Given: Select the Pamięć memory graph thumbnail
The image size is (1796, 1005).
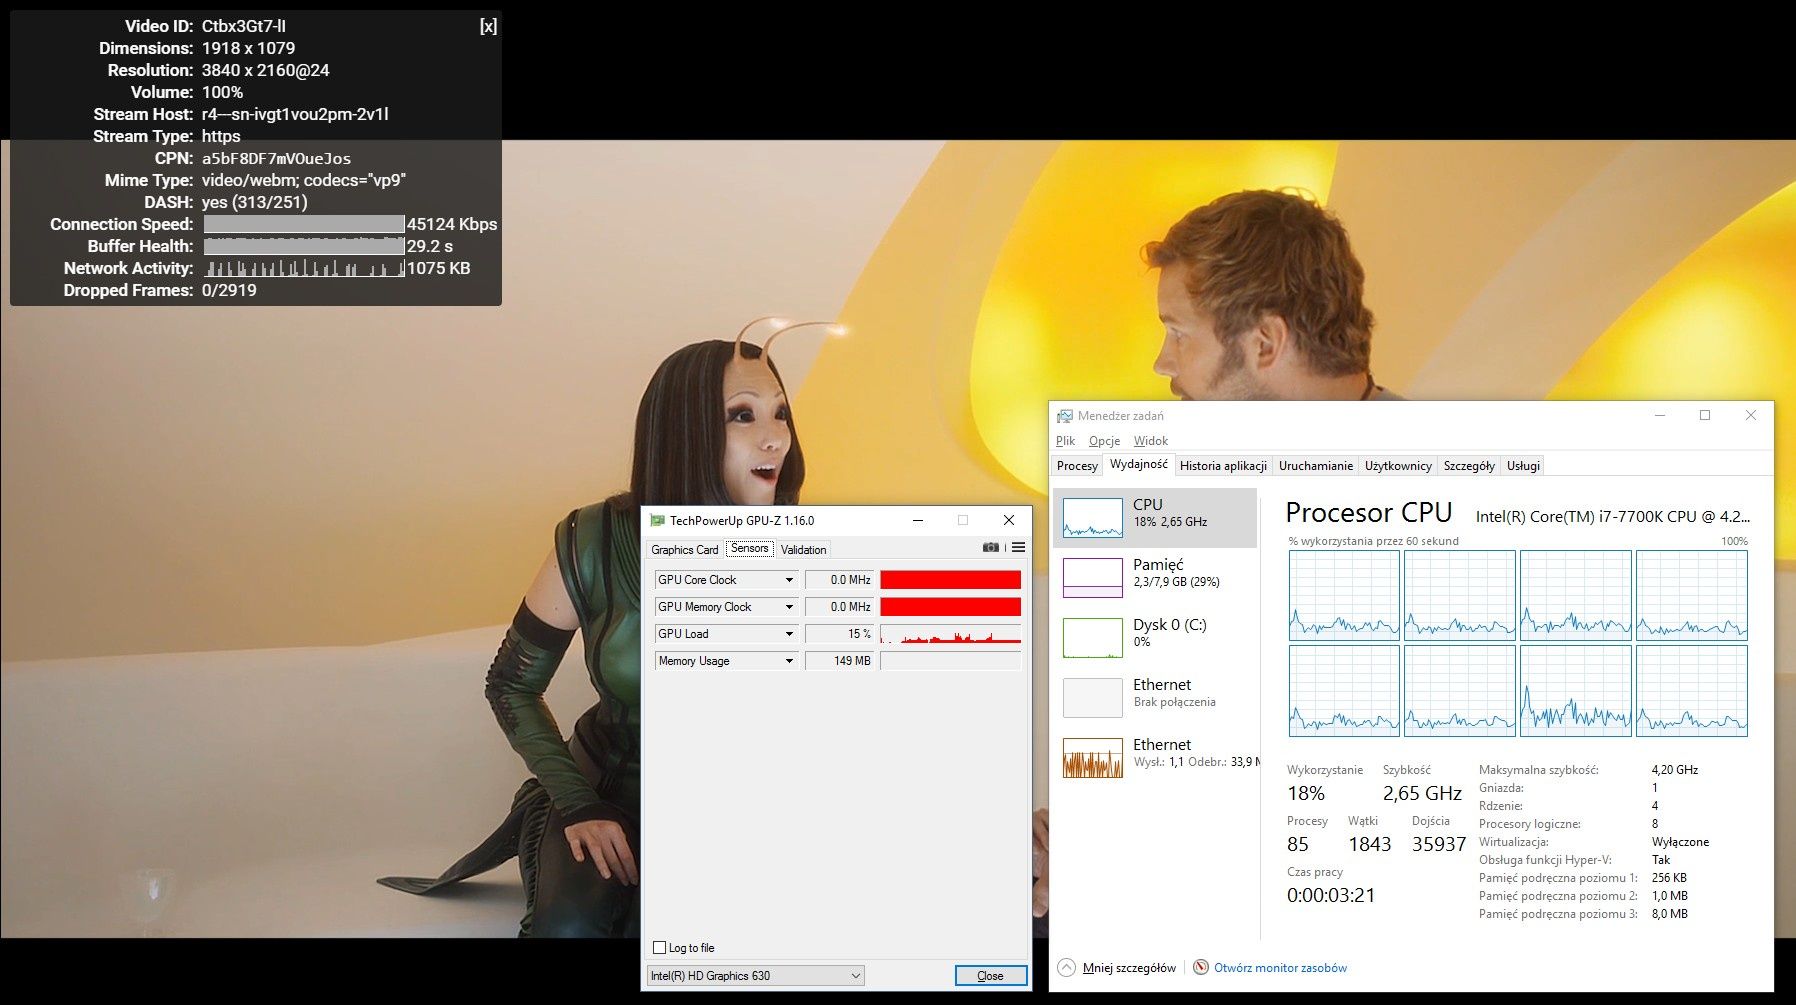Looking at the screenshot, I should pos(1092,578).
